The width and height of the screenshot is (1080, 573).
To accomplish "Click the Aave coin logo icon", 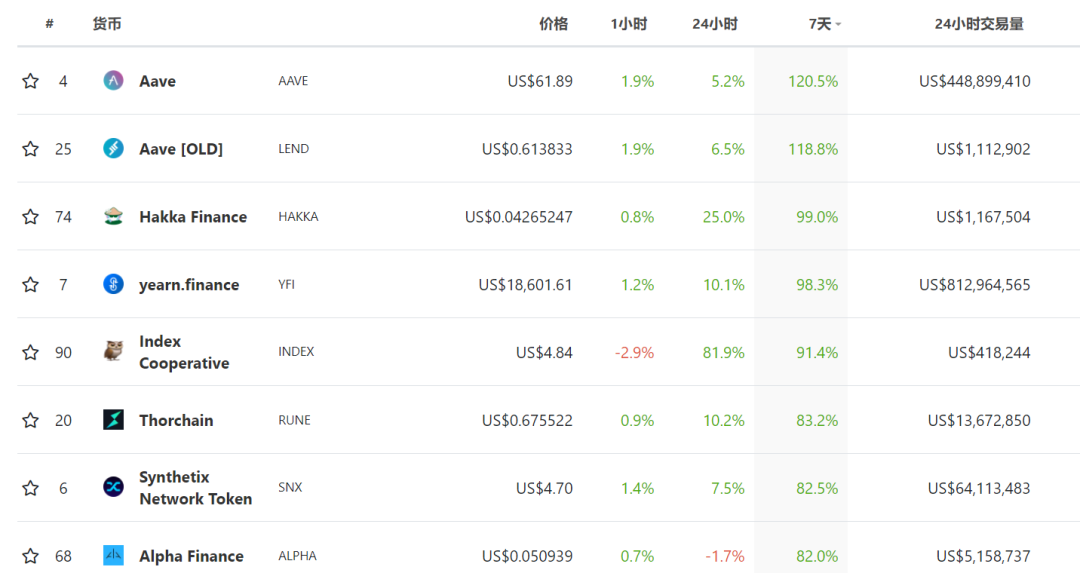I will [x=113, y=81].
